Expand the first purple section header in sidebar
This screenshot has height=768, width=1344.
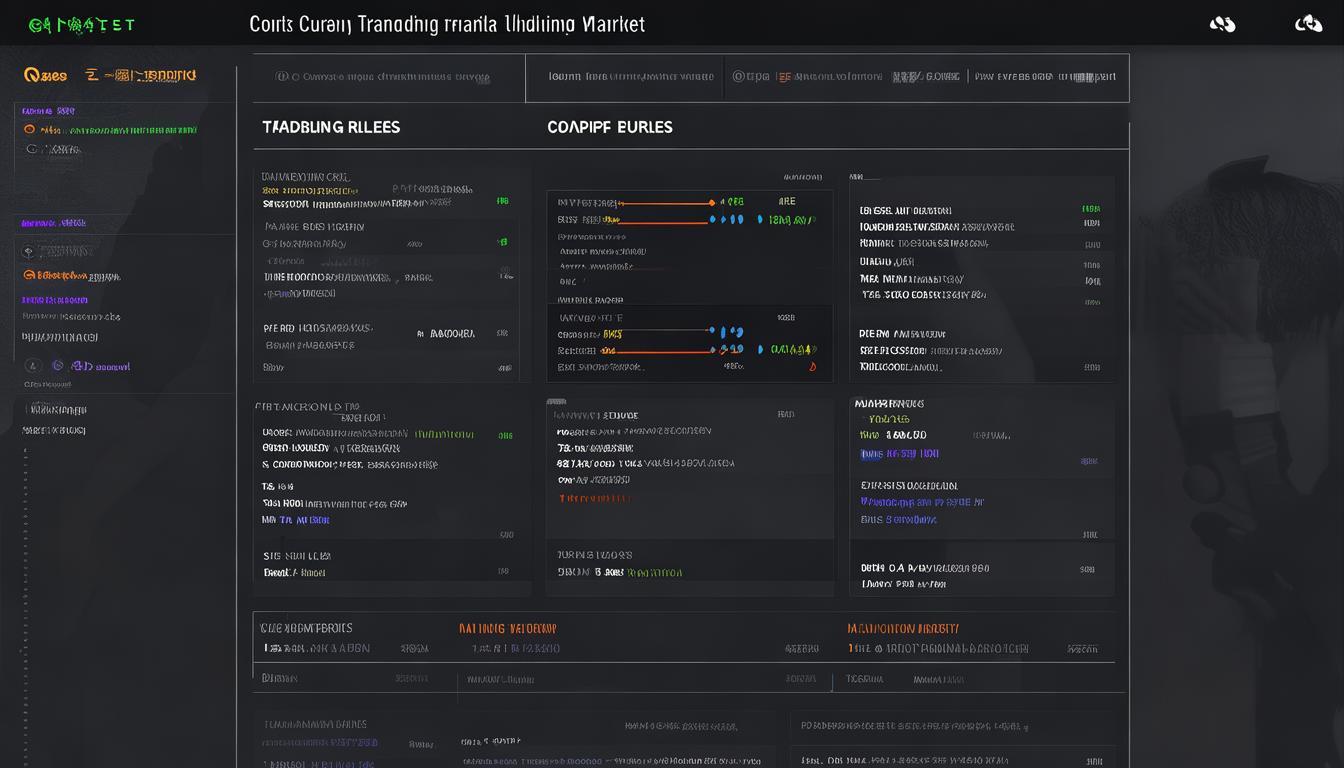tap(48, 111)
